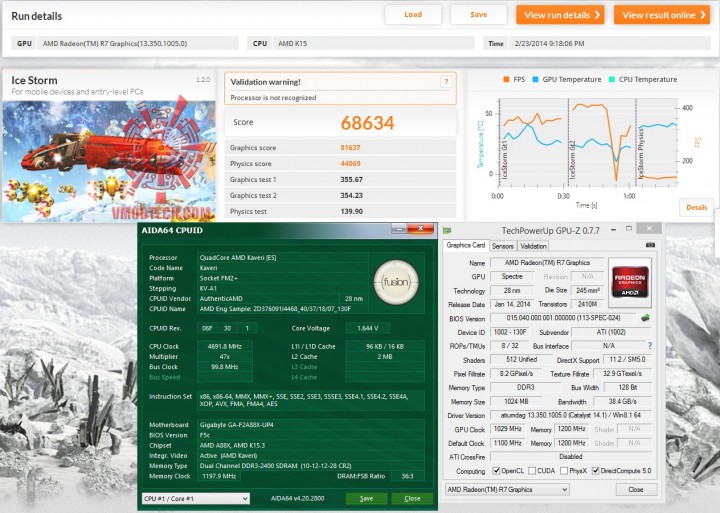
Task: Click the green Close button in AIDA64
Action: pos(412,498)
